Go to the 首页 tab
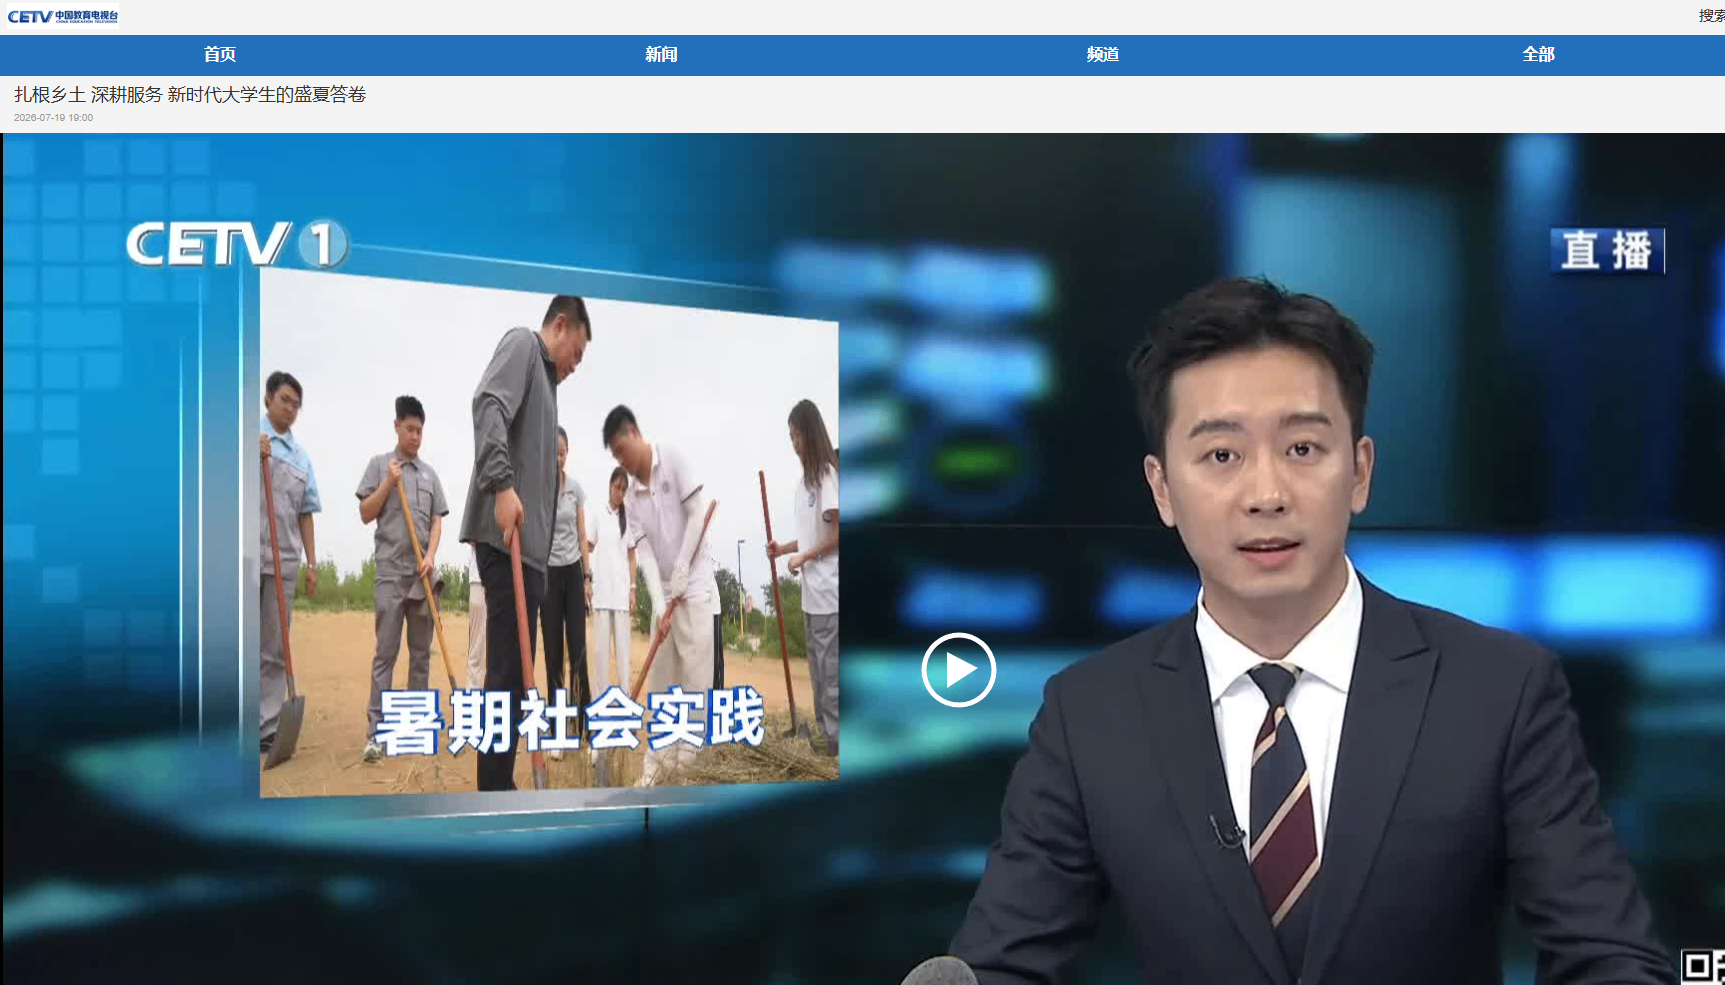This screenshot has height=985, width=1725. pos(220,55)
